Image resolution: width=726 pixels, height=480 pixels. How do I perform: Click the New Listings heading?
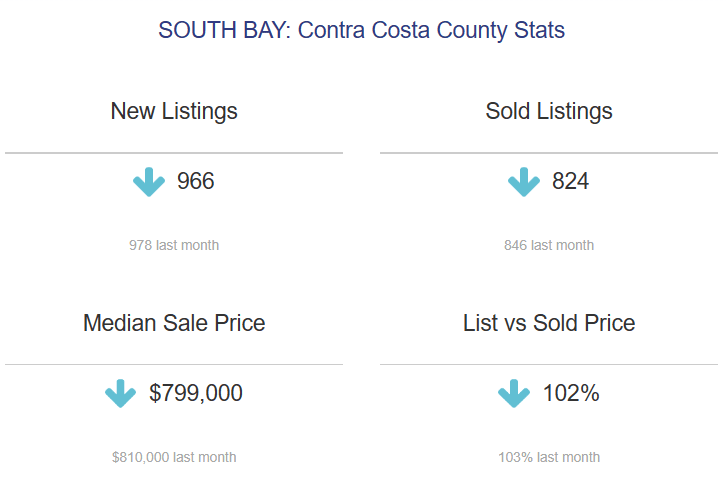tap(174, 111)
